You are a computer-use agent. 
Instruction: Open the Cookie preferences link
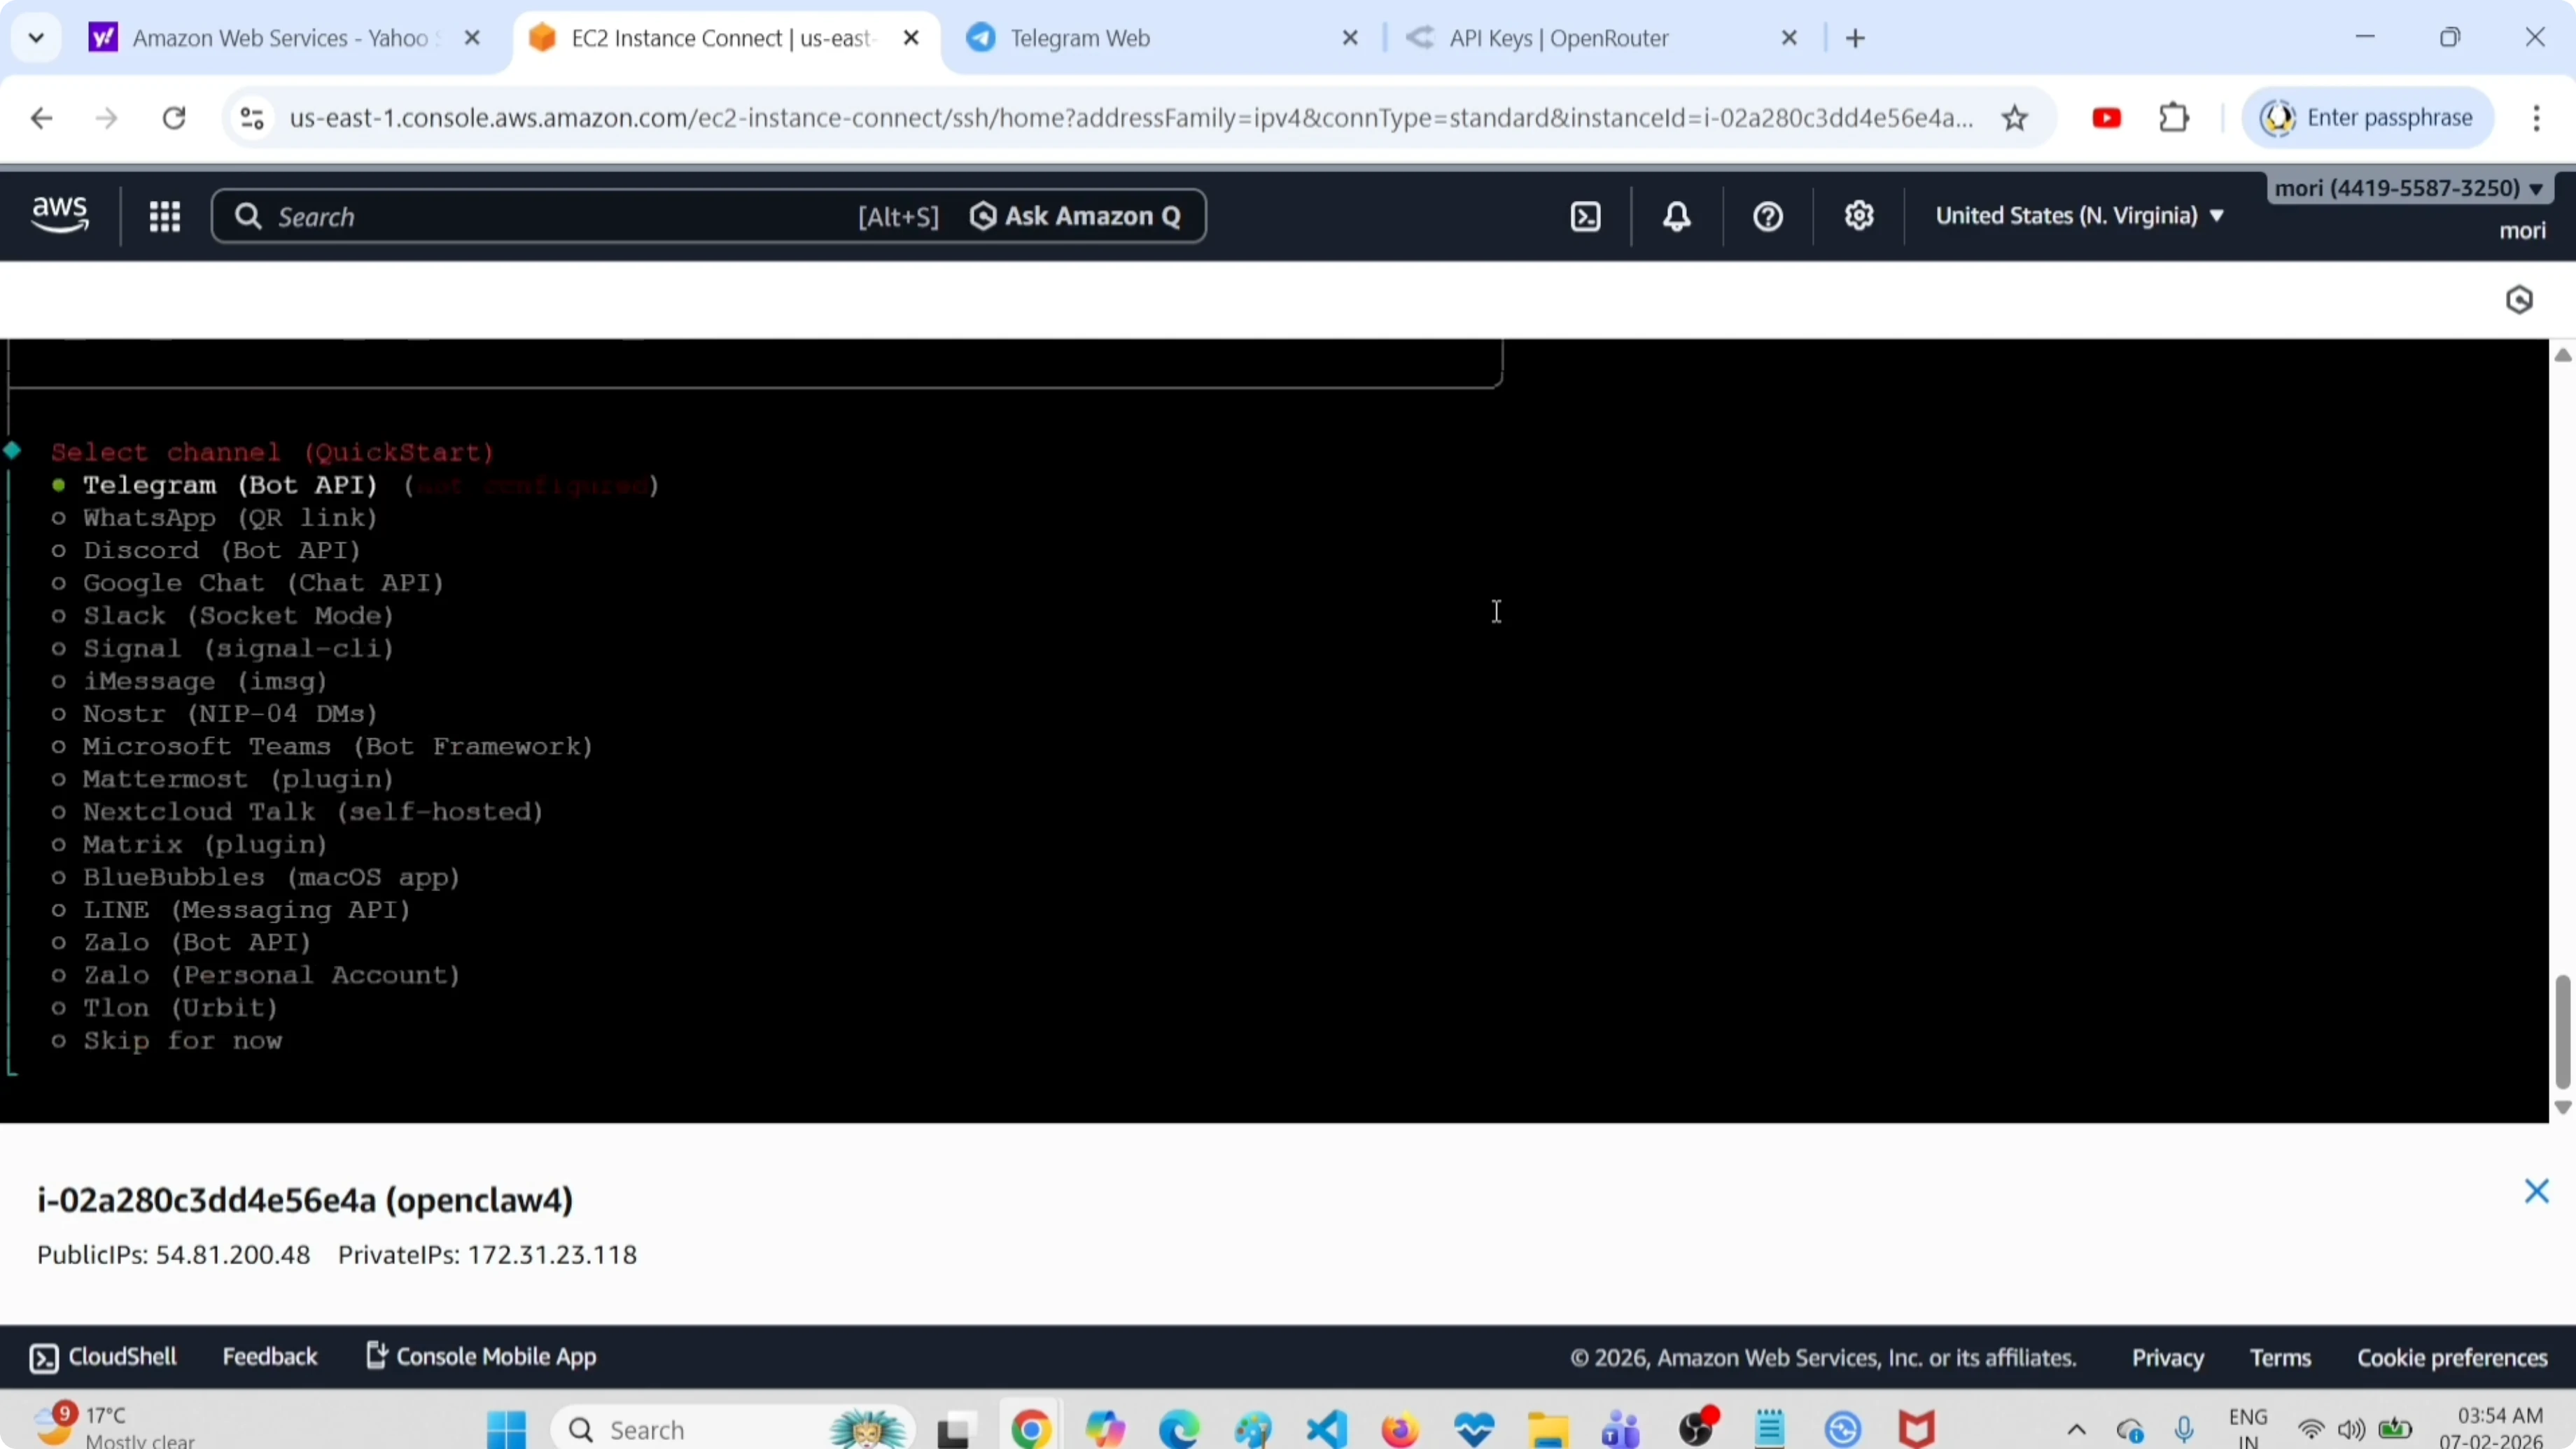(x=2452, y=1357)
